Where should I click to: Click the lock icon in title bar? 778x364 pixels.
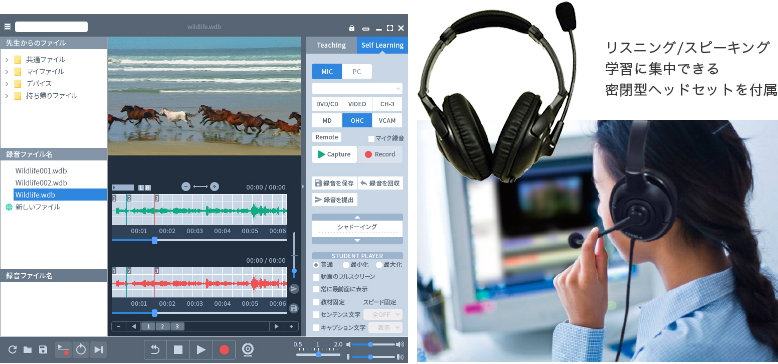coord(352,28)
